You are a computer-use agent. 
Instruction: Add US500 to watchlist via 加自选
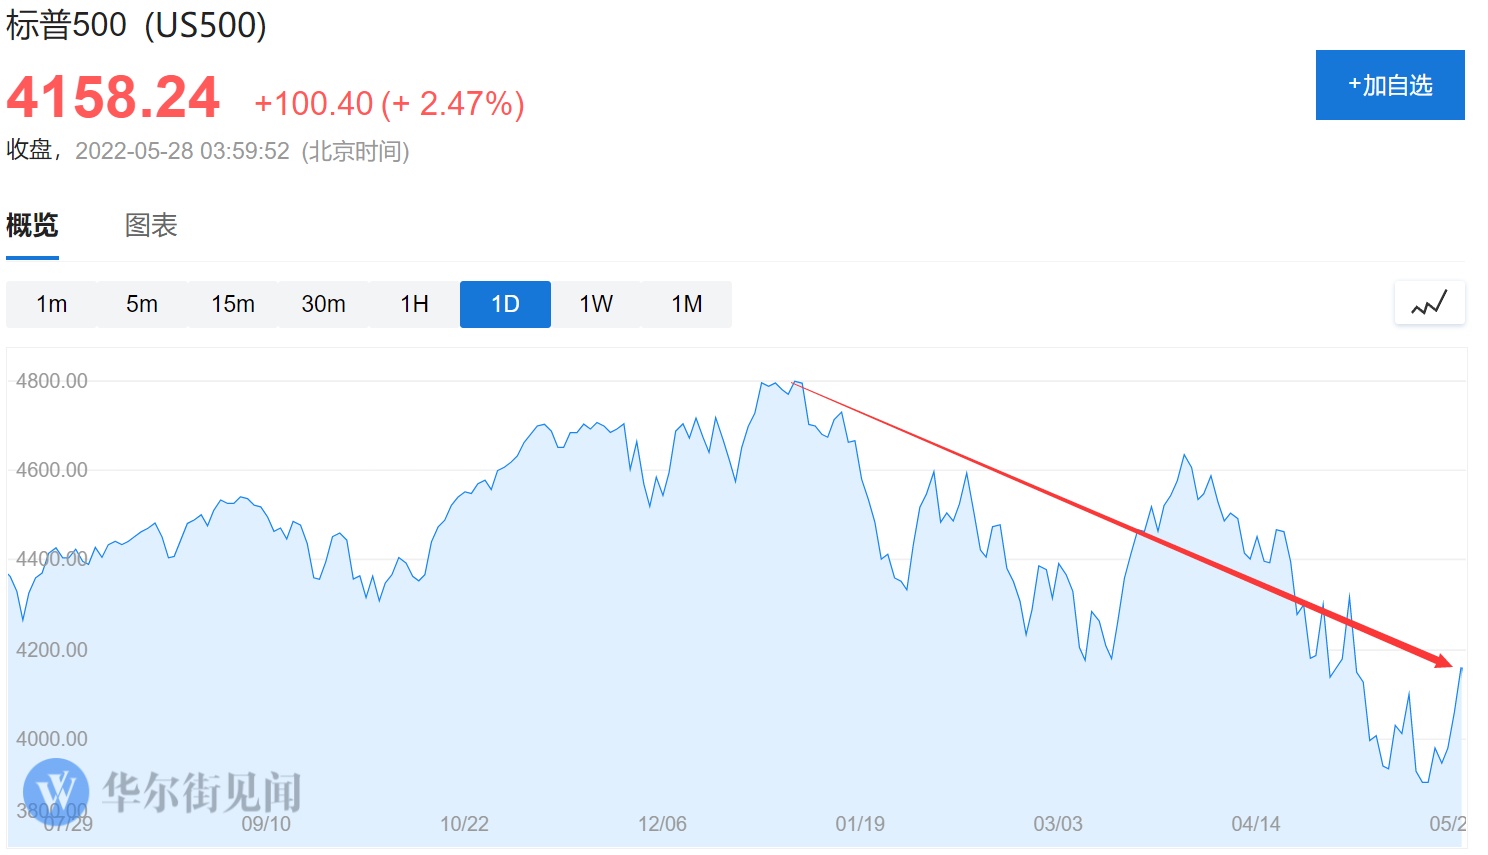click(1390, 85)
